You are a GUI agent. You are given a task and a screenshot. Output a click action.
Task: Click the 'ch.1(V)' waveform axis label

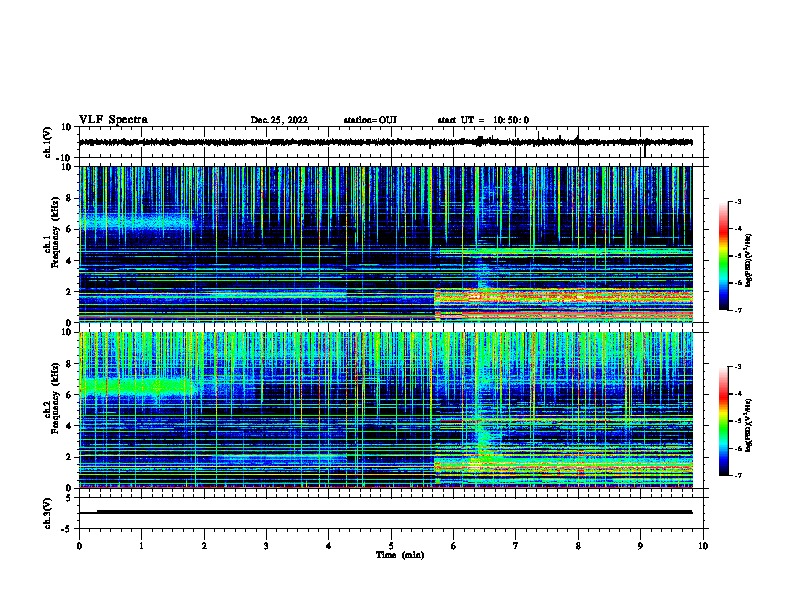[x=47, y=142]
